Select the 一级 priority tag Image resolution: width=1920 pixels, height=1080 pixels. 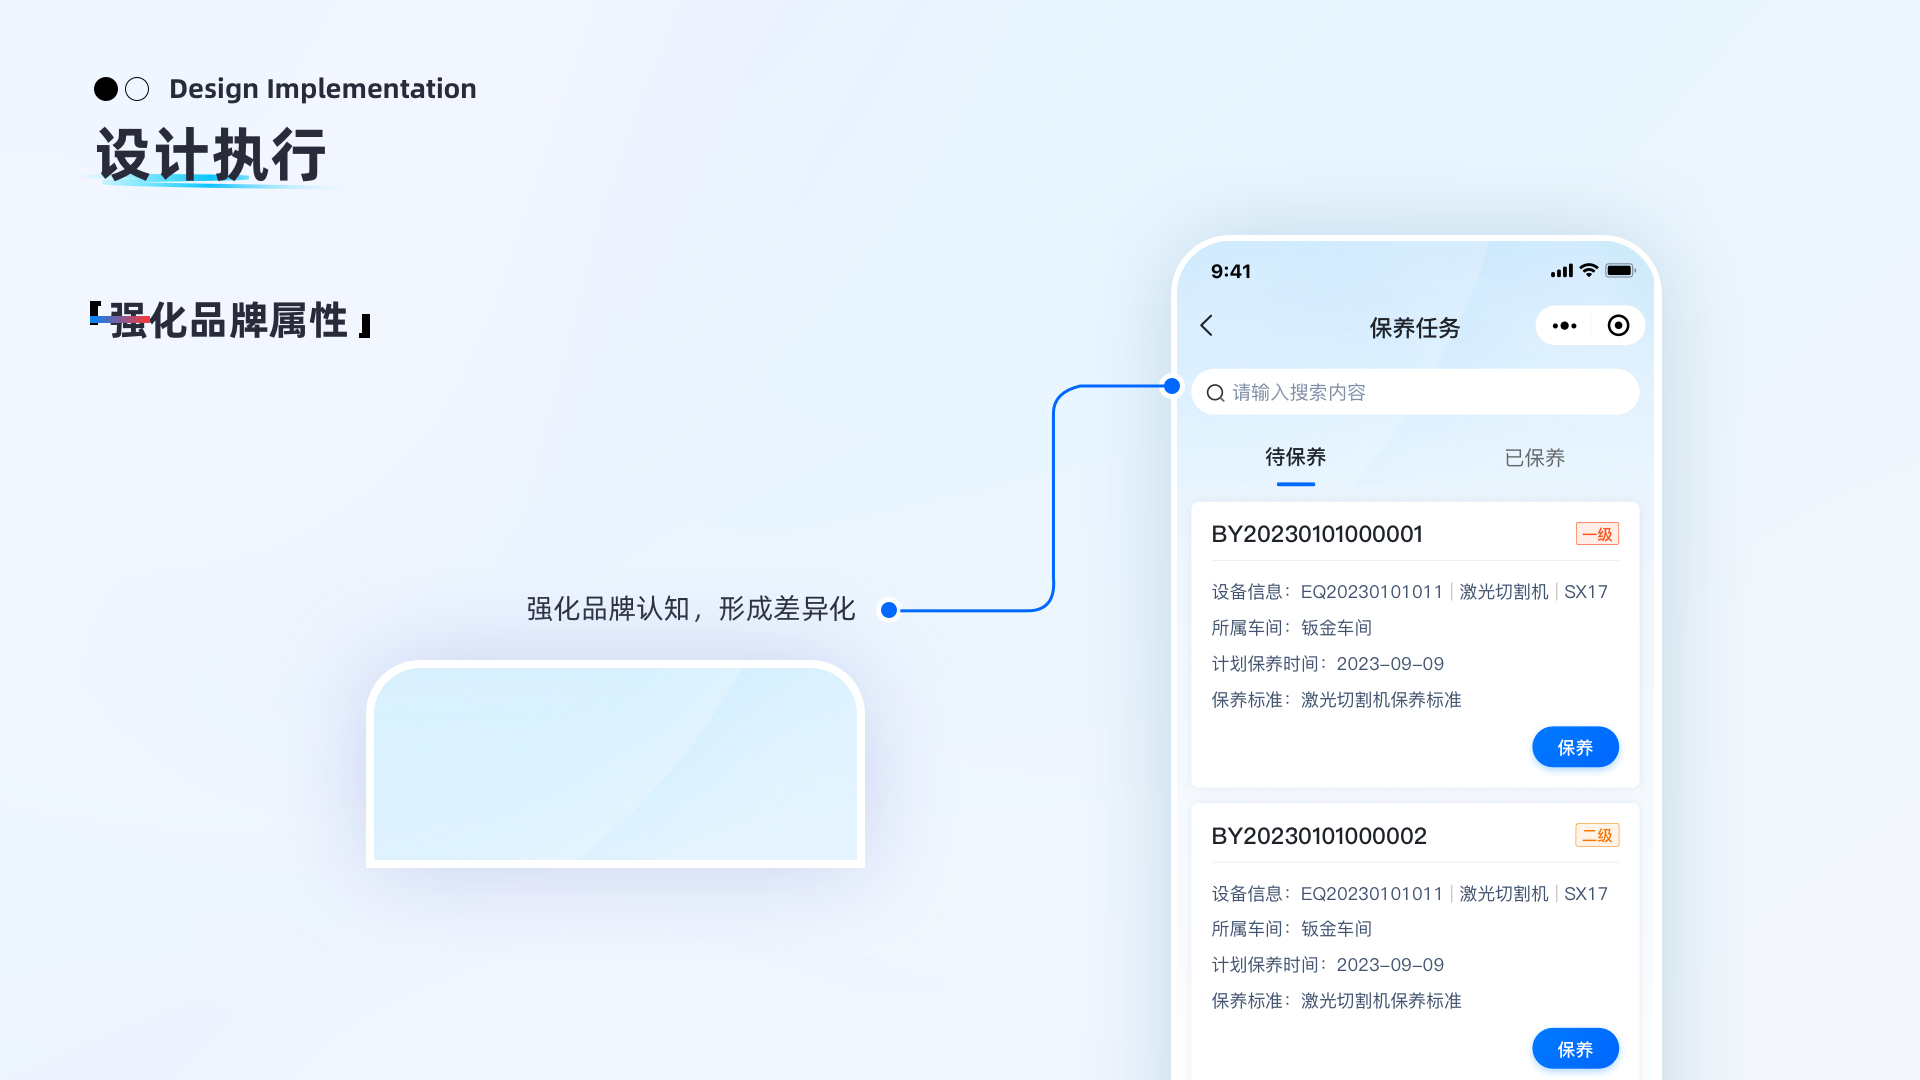click(1597, 534)
